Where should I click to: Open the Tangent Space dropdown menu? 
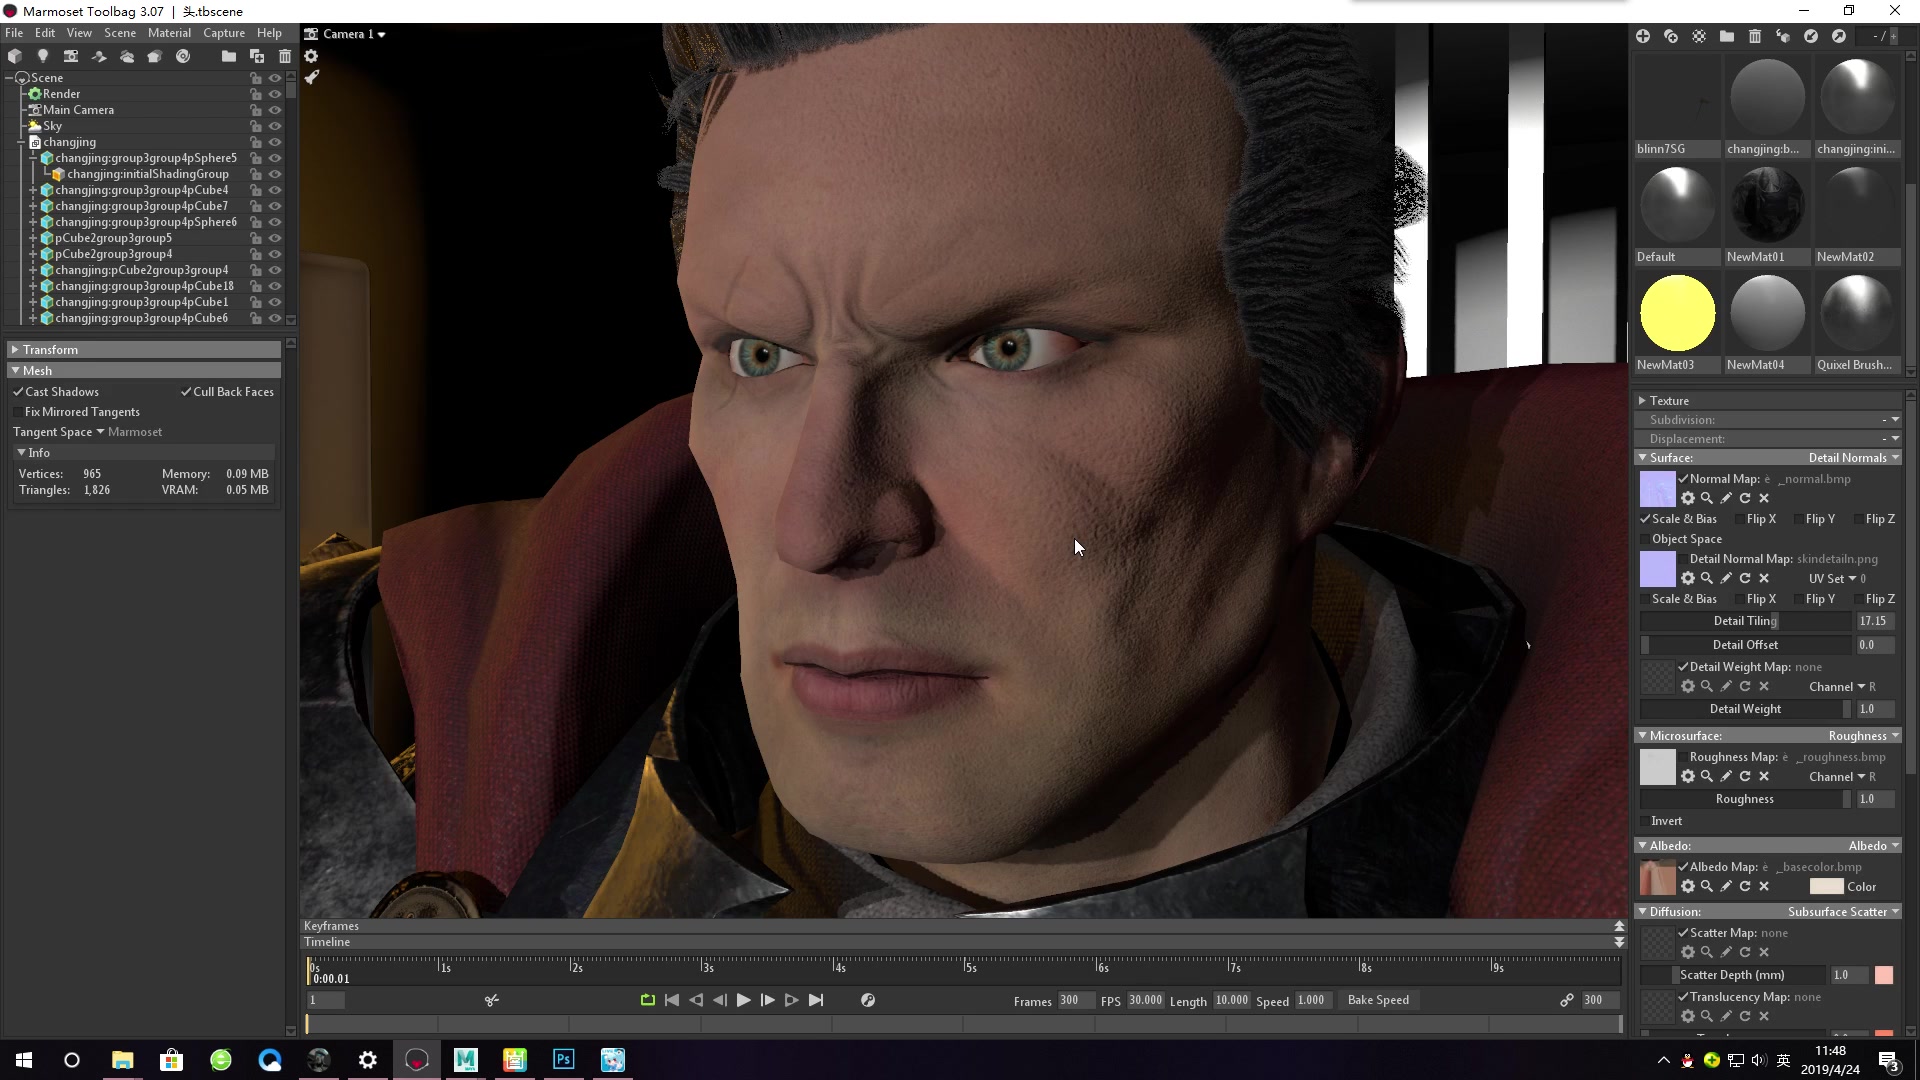99,431
